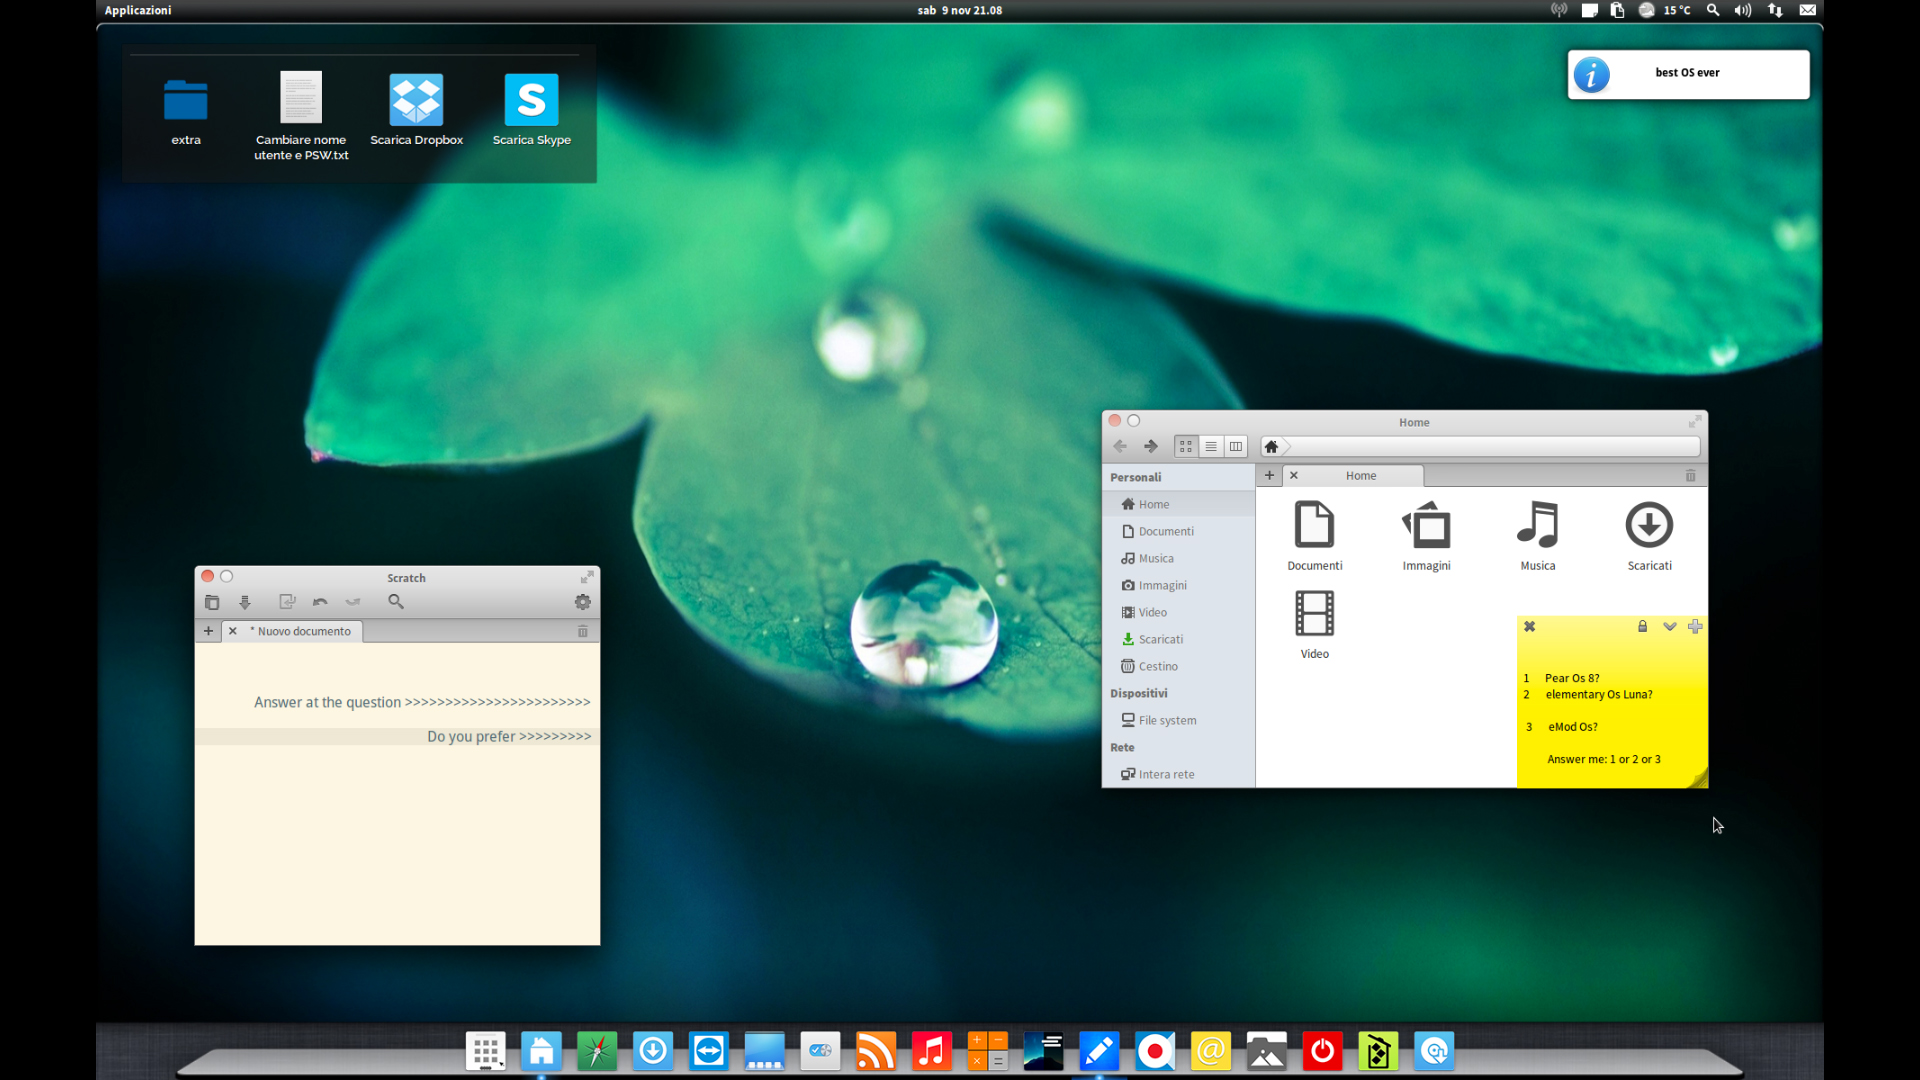Open Cambiare nome utente e PSW.txt file
Viewport: 1920px width, 1080px height.
pyautogui.click(x=301, y=114)
